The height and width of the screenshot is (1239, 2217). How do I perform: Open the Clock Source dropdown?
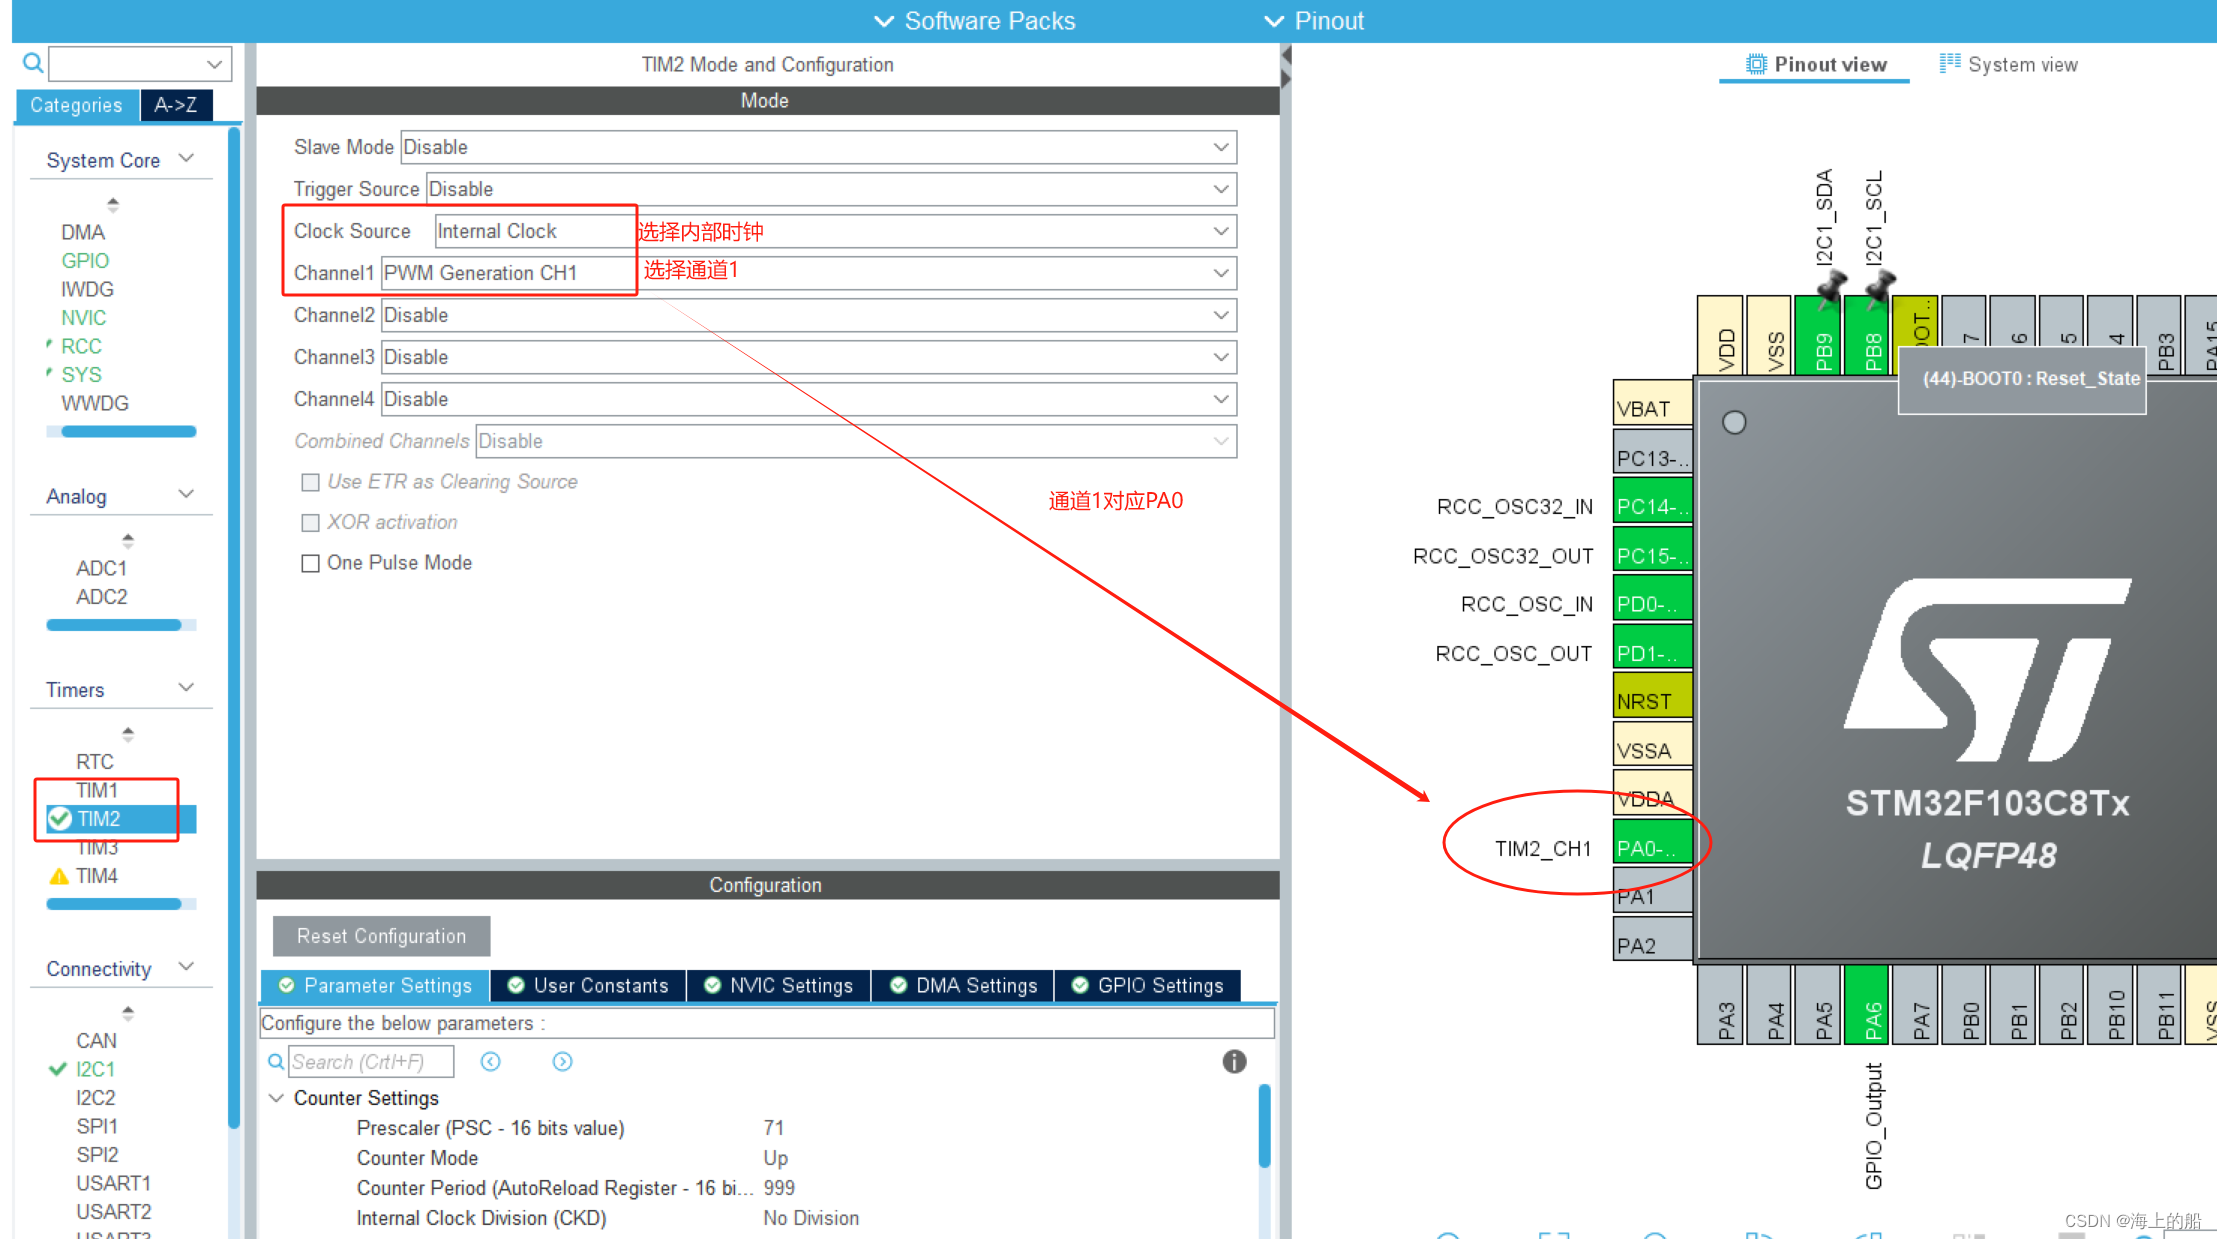pos(1220,231)
